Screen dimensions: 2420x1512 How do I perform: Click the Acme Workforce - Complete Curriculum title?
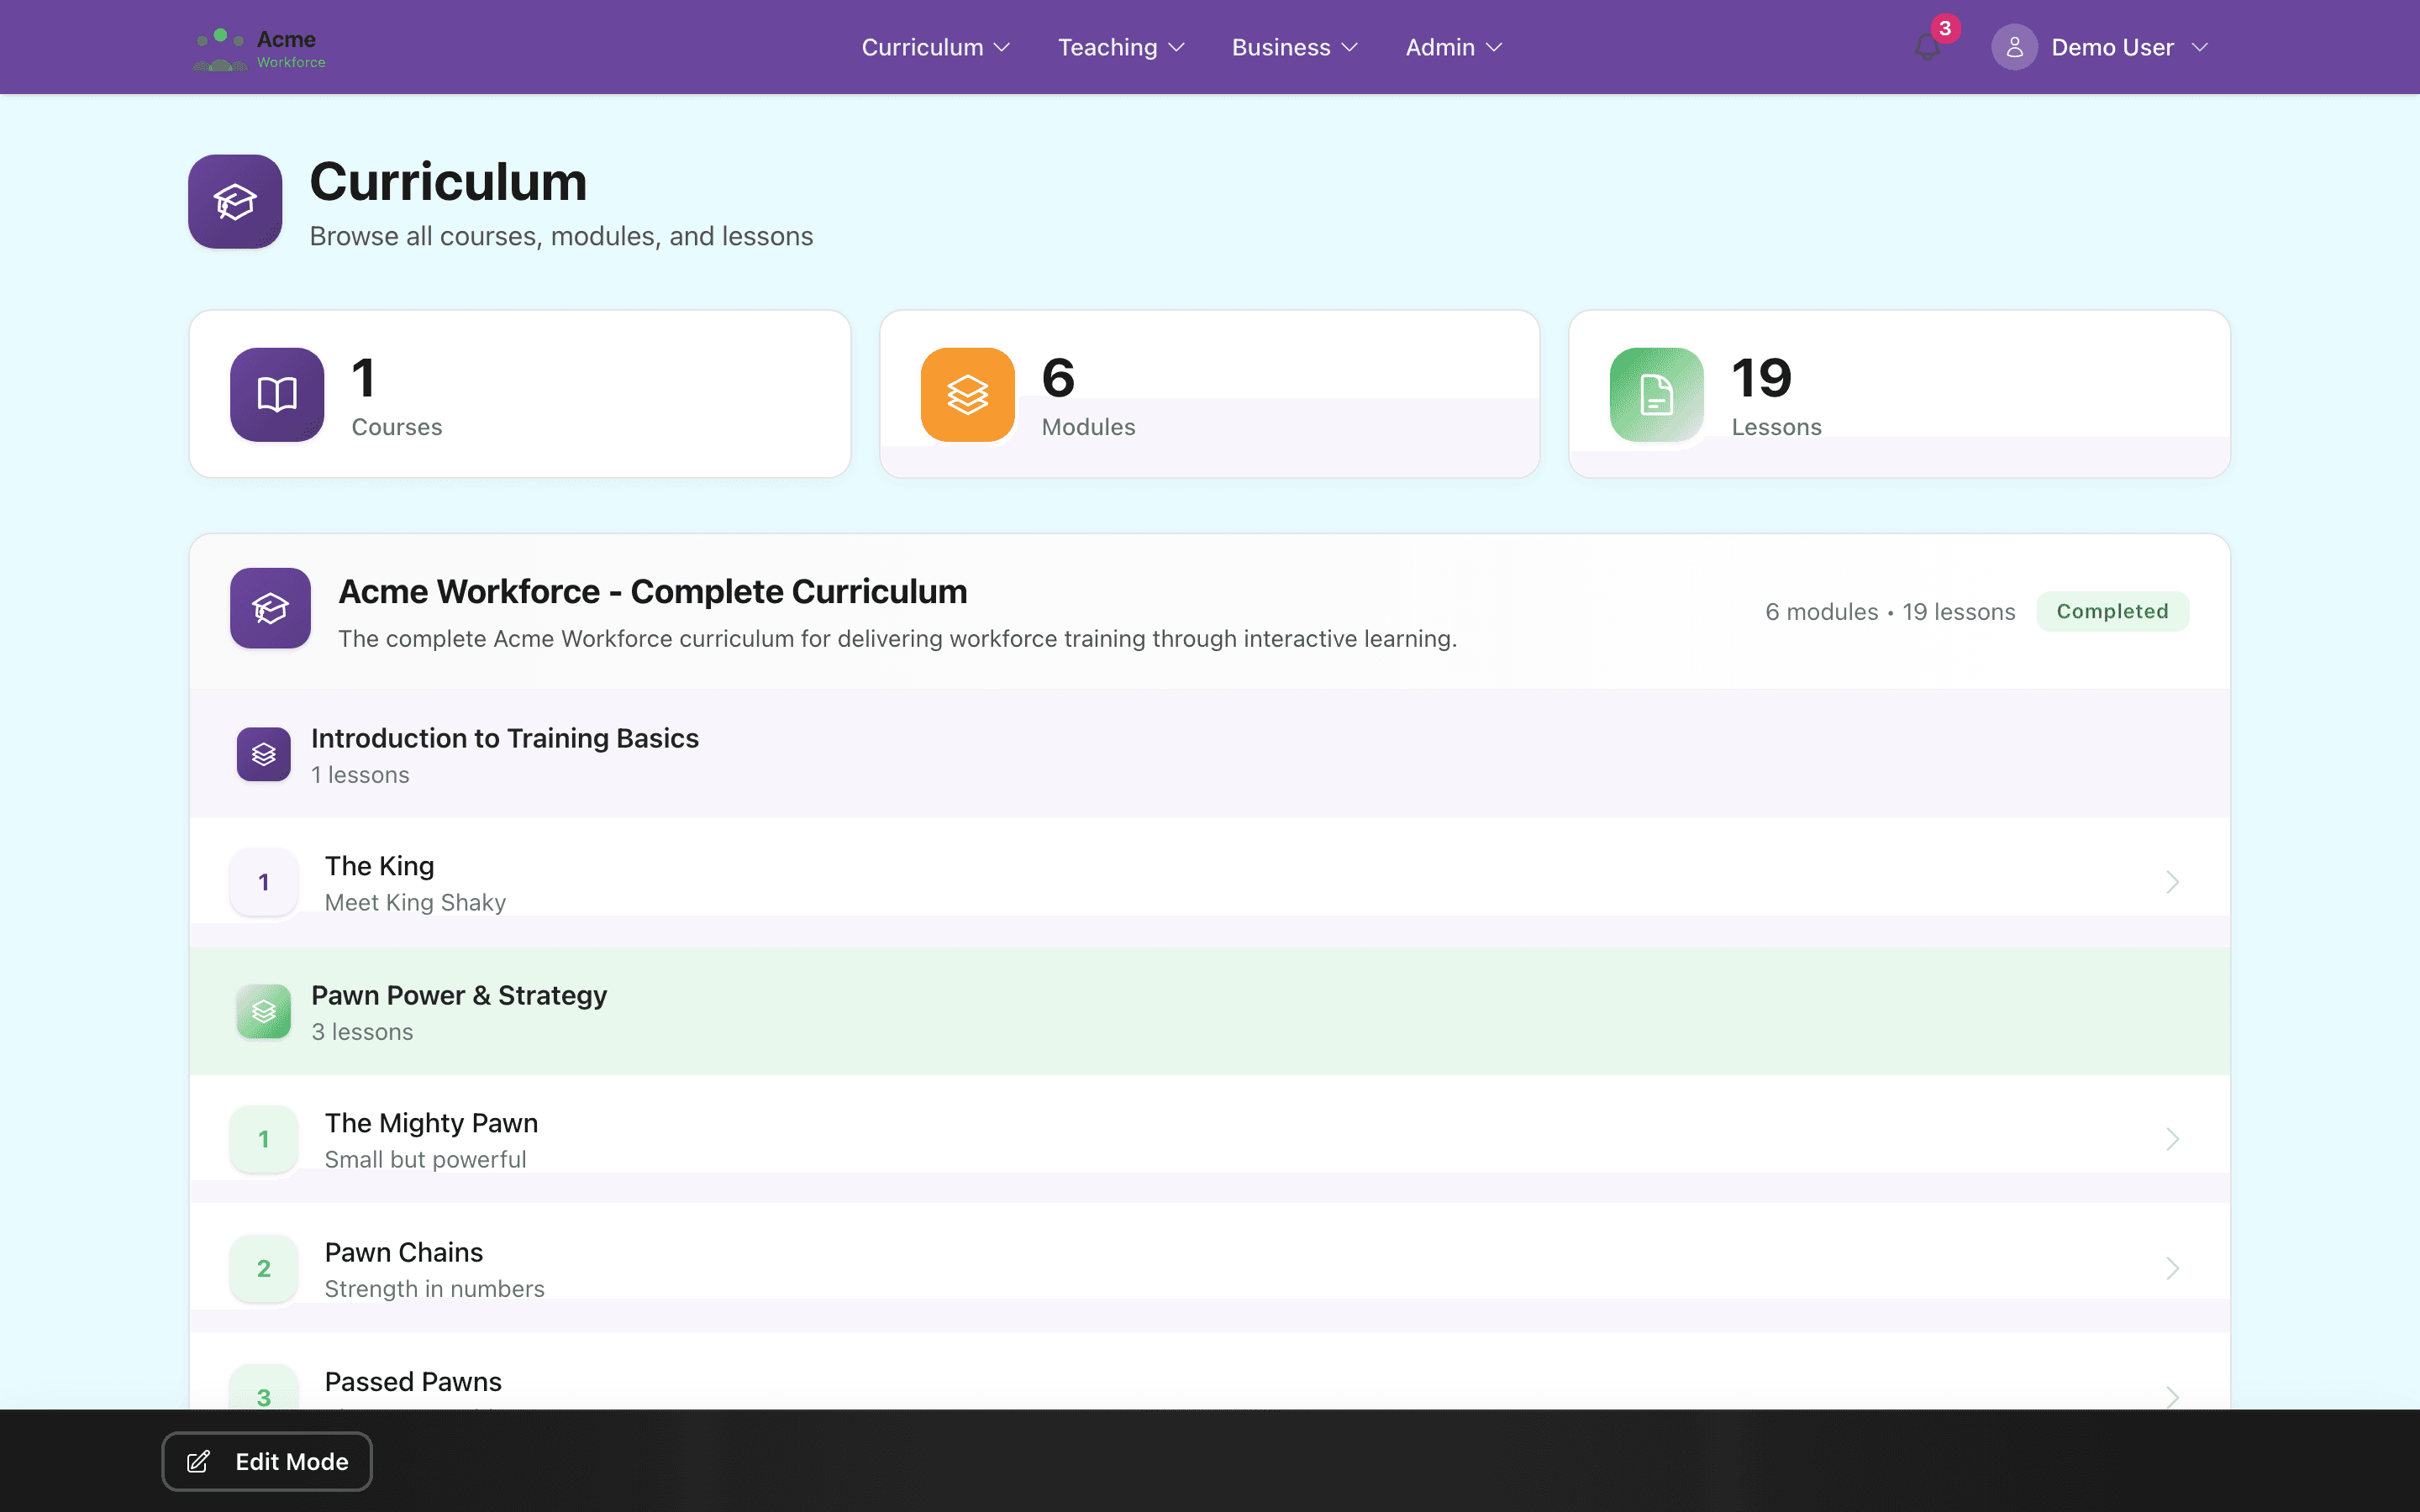point(652,591)
